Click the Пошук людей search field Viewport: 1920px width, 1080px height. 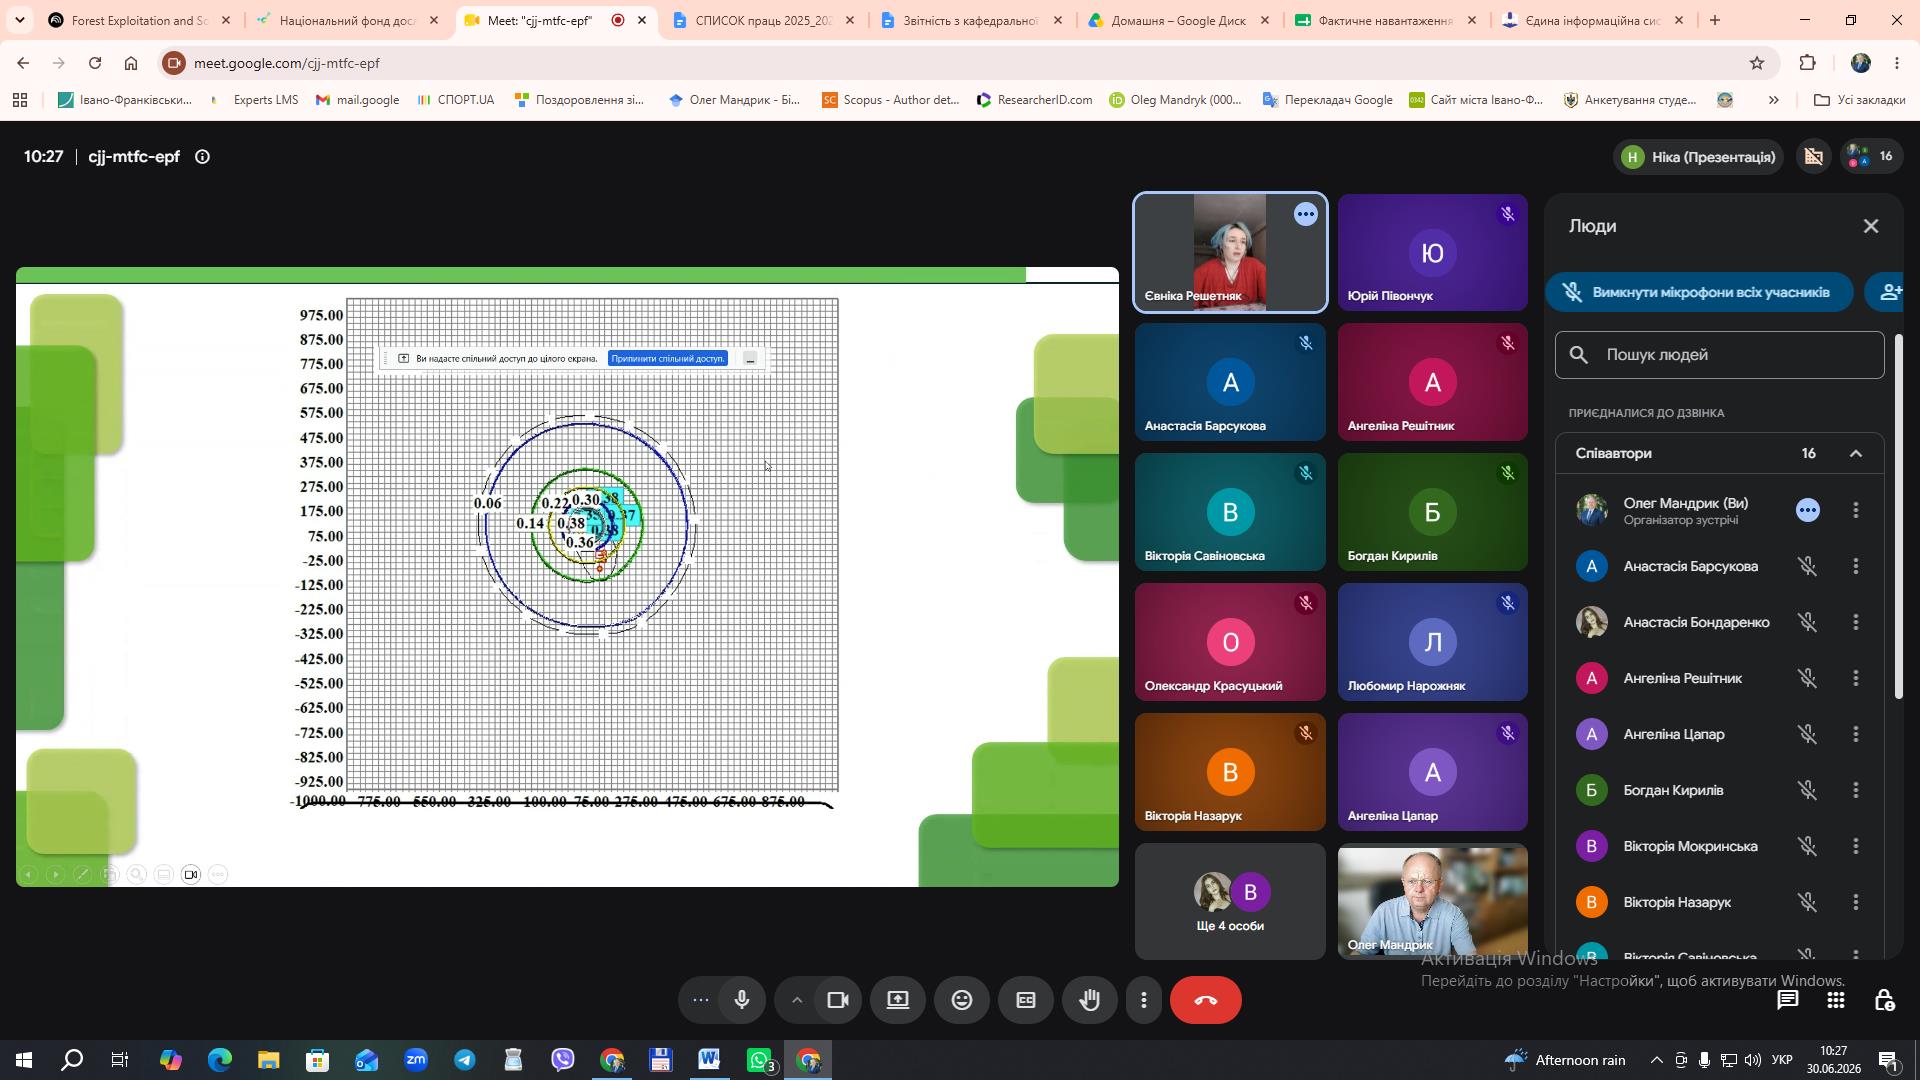[1720, 355]
